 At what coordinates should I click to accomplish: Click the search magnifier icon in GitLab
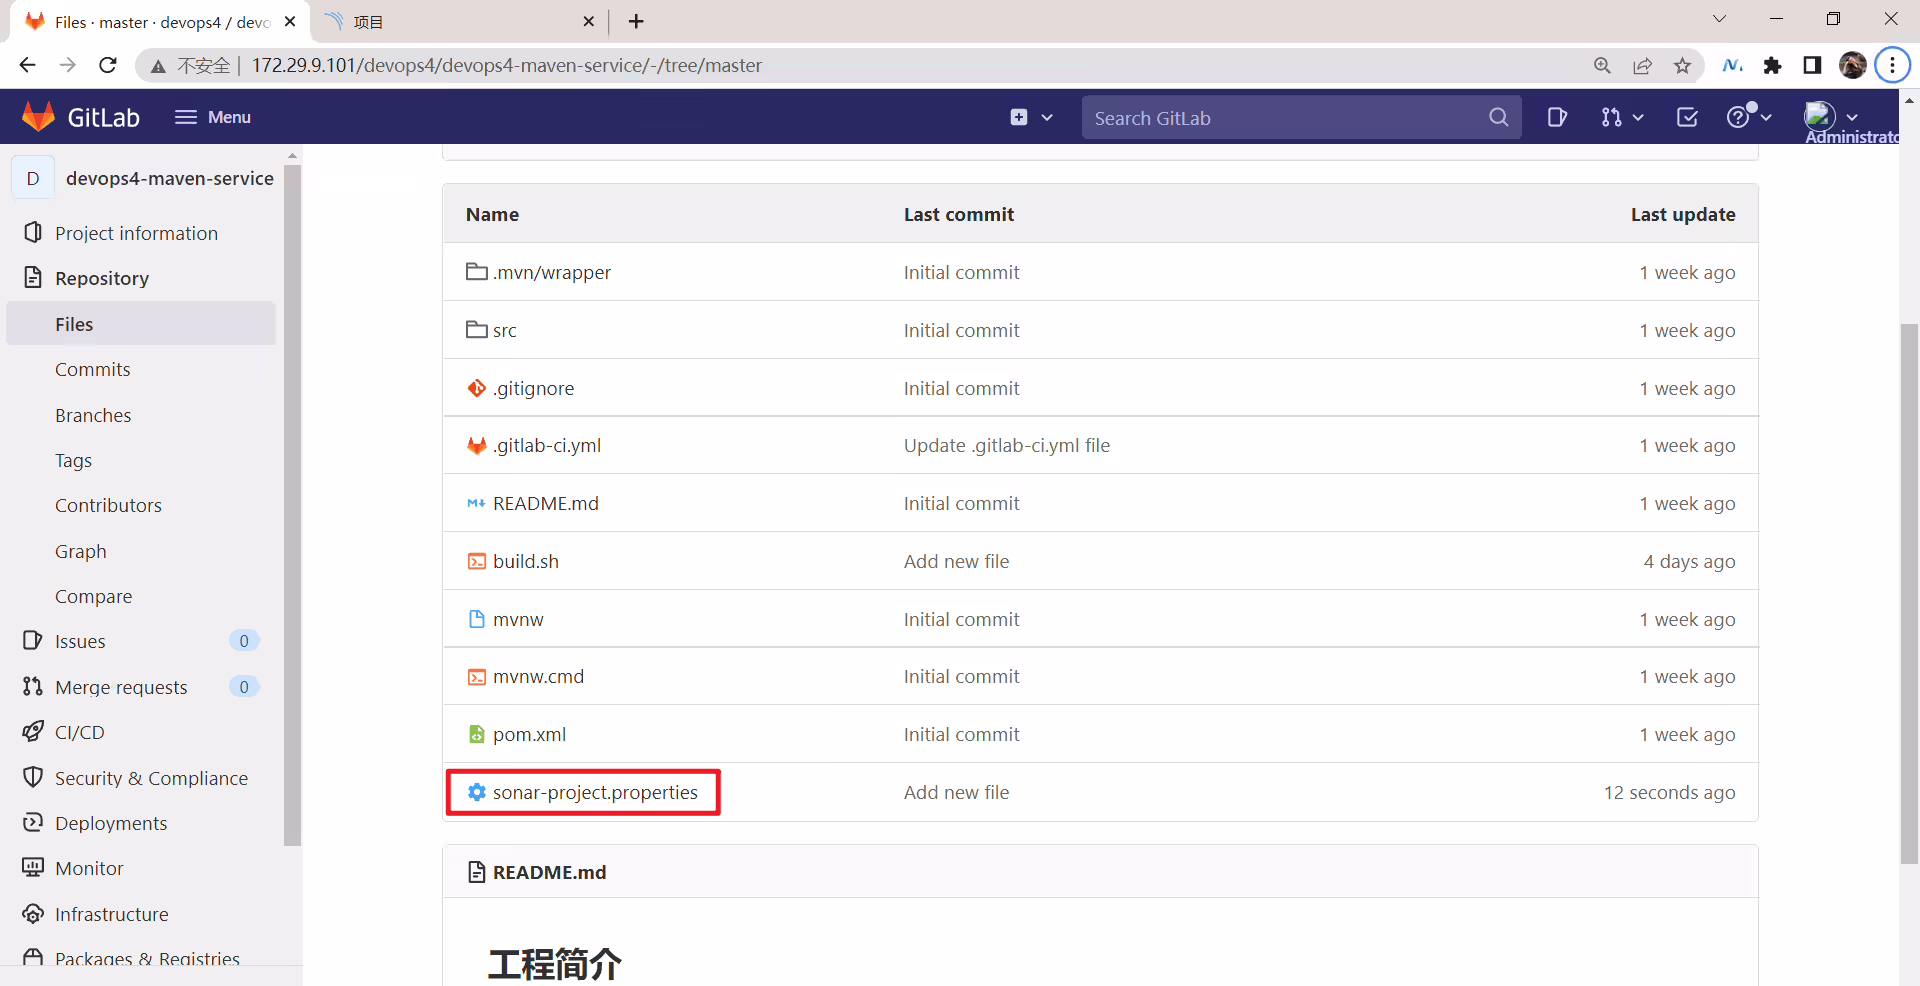click(x=1498, y=117)
